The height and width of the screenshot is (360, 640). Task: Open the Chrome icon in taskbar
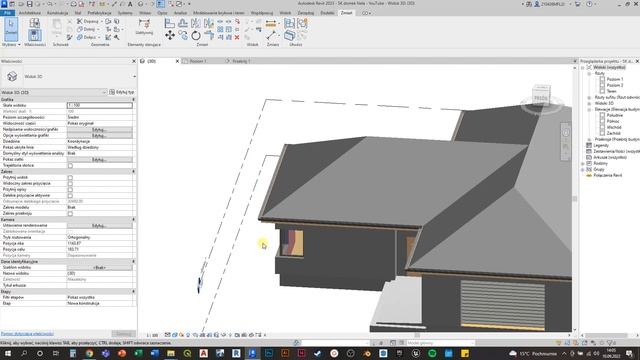89,353
